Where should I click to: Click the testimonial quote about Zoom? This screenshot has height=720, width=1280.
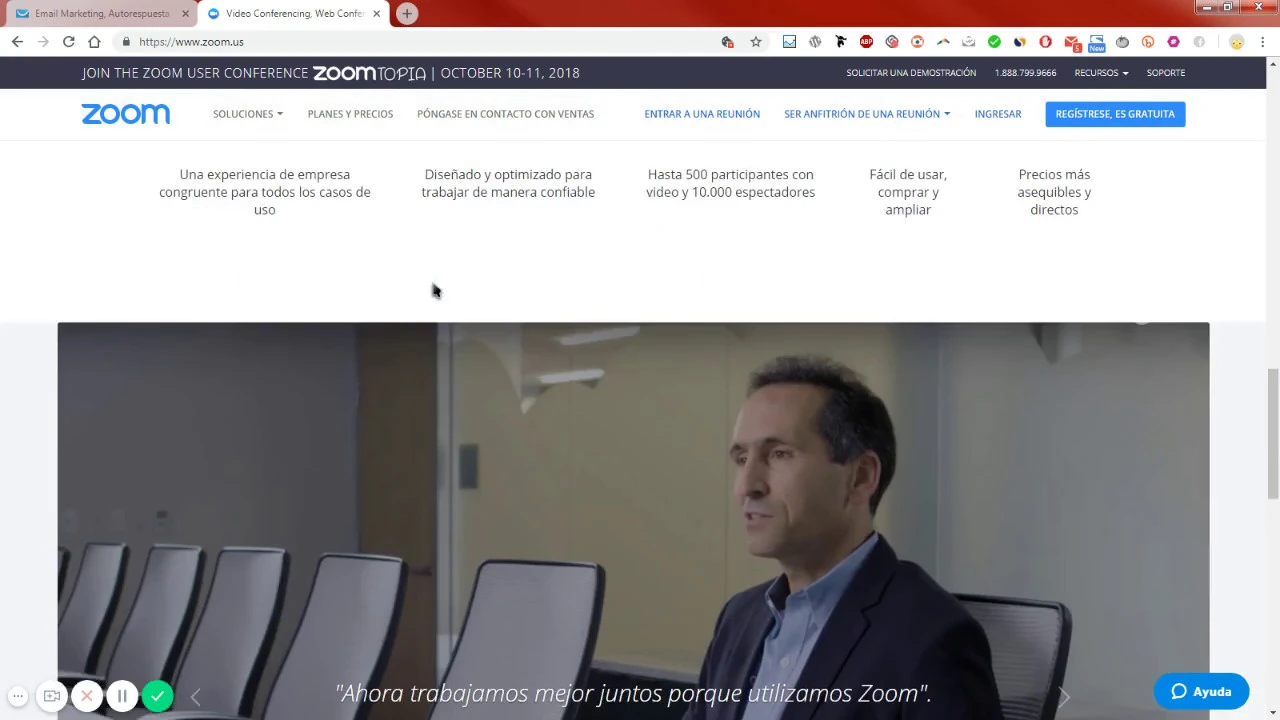pyautogui.click(x=633, y=693)
